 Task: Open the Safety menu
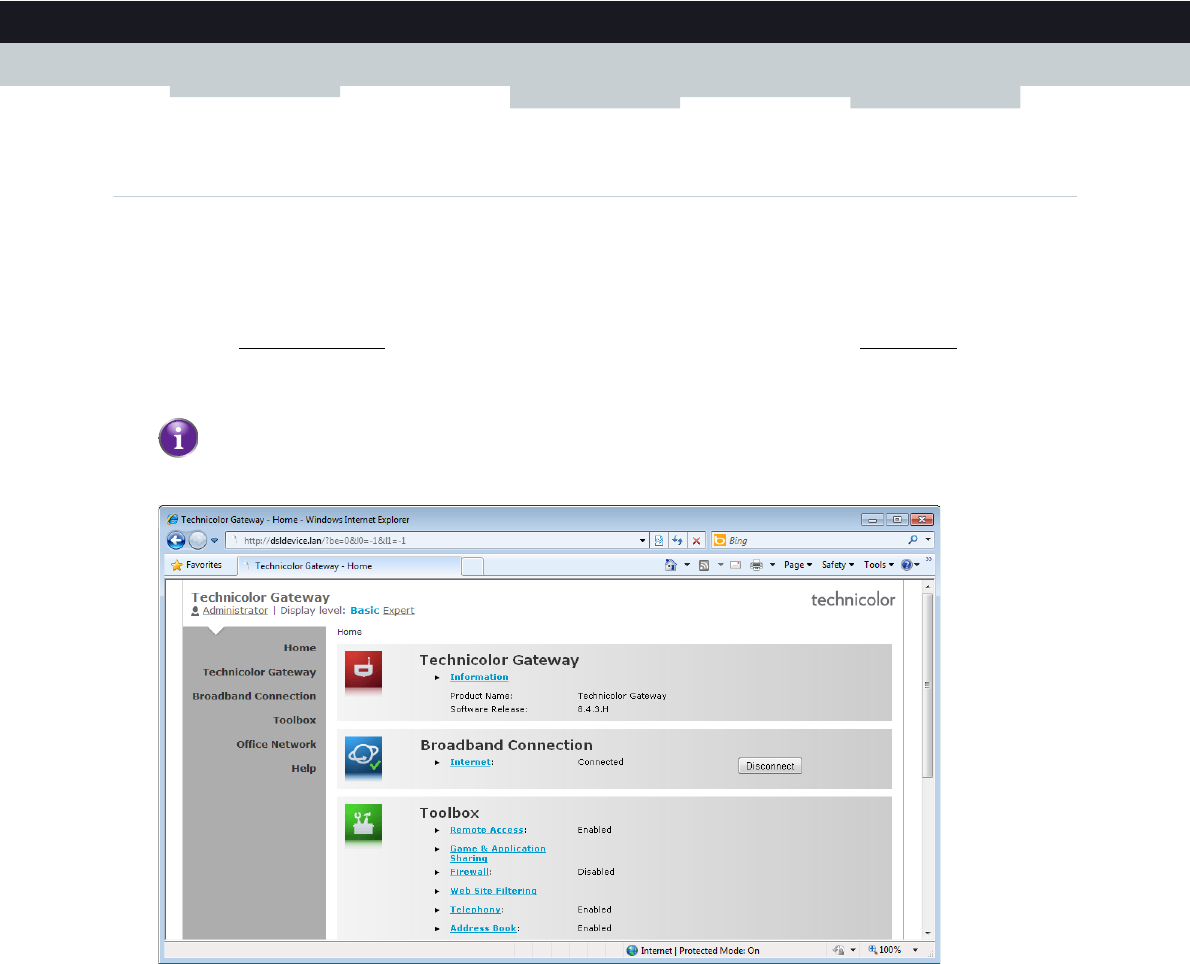[838, 565]
